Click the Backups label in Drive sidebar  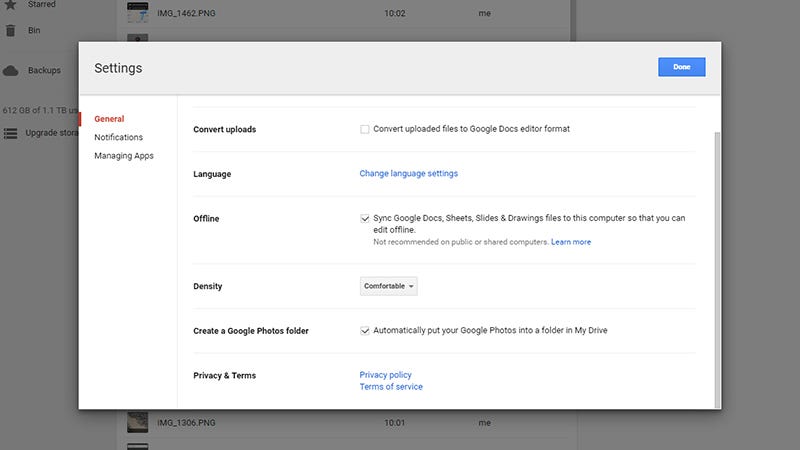[x=44, y=70]
